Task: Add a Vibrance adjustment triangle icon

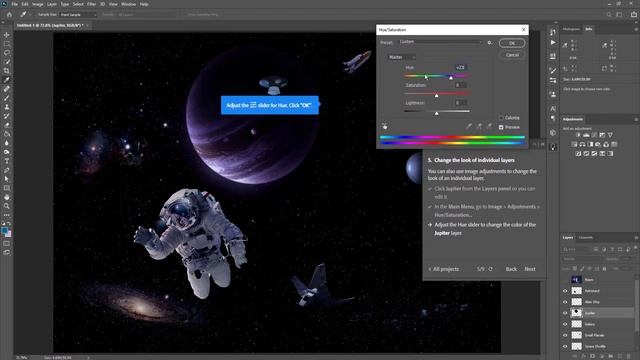Action: pos(610,135)
